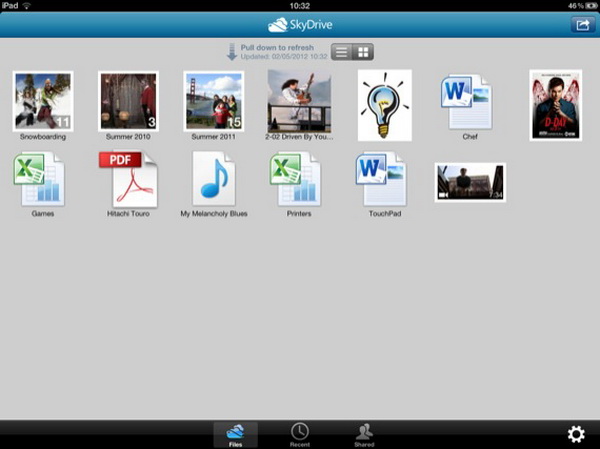Tap the share/export icon in header
The image size is (600, 449).
coord(582,25)
